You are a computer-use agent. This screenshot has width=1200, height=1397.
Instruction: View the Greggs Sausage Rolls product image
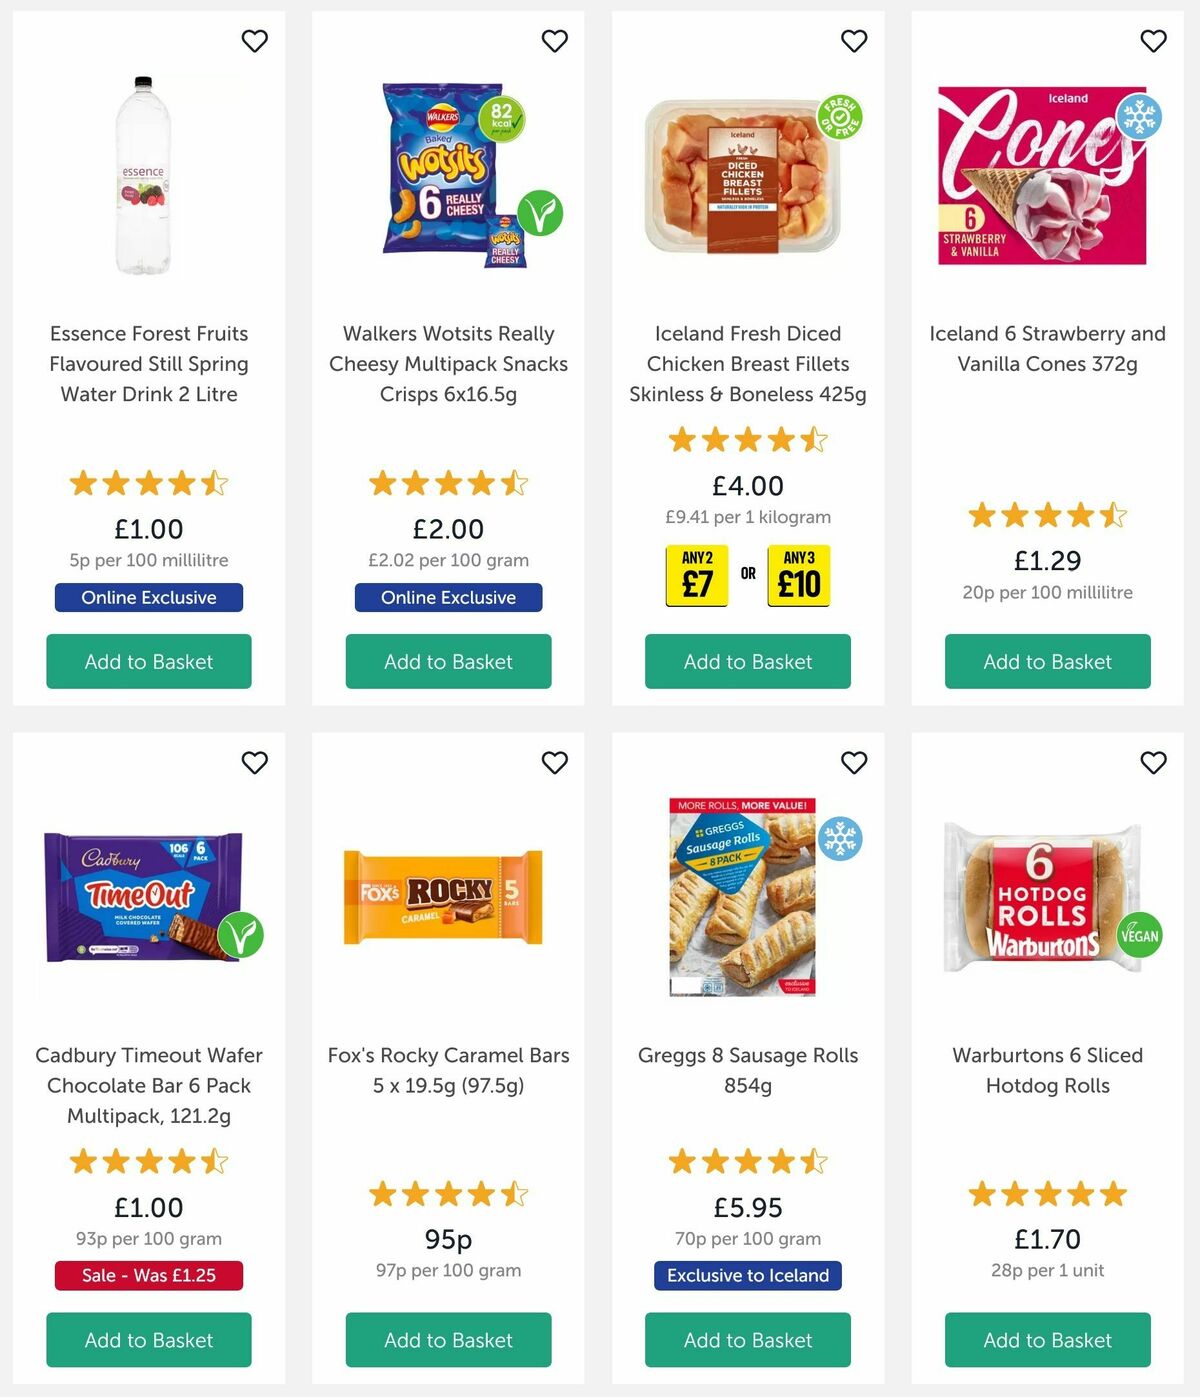pos(743,897)
